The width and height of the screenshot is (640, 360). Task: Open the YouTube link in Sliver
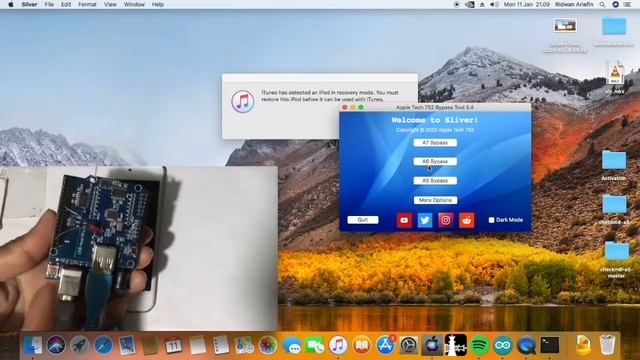click(x=404, y=220)
